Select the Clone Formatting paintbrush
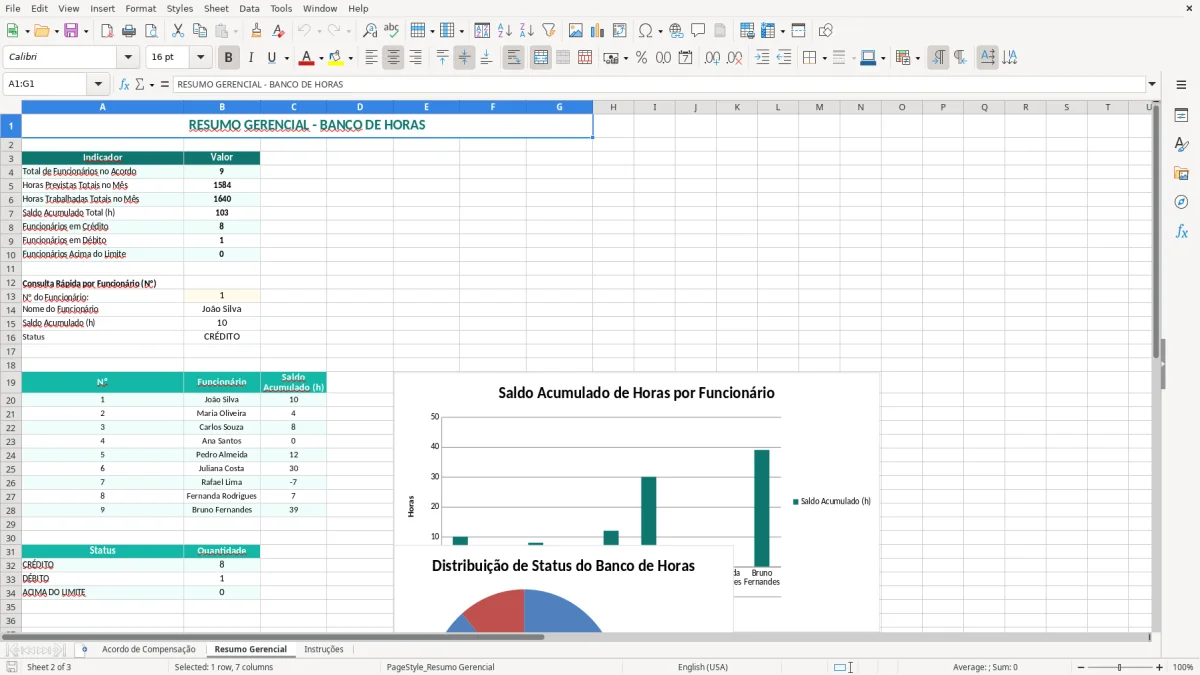 (256, 31)
